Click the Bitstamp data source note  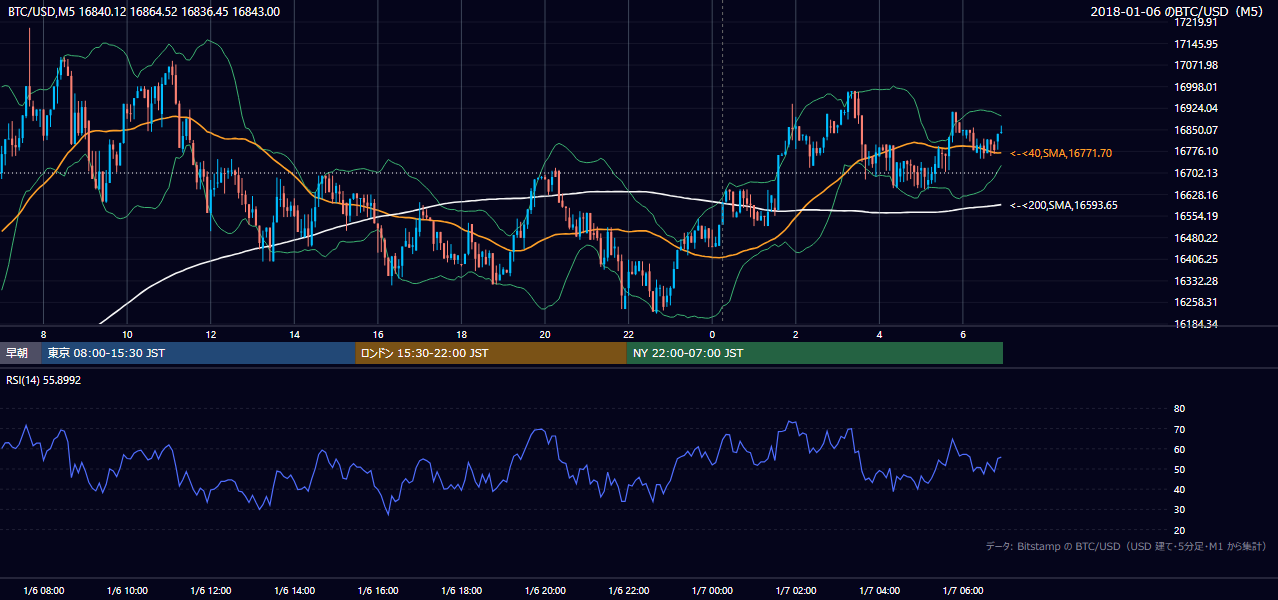point(1126,546)
